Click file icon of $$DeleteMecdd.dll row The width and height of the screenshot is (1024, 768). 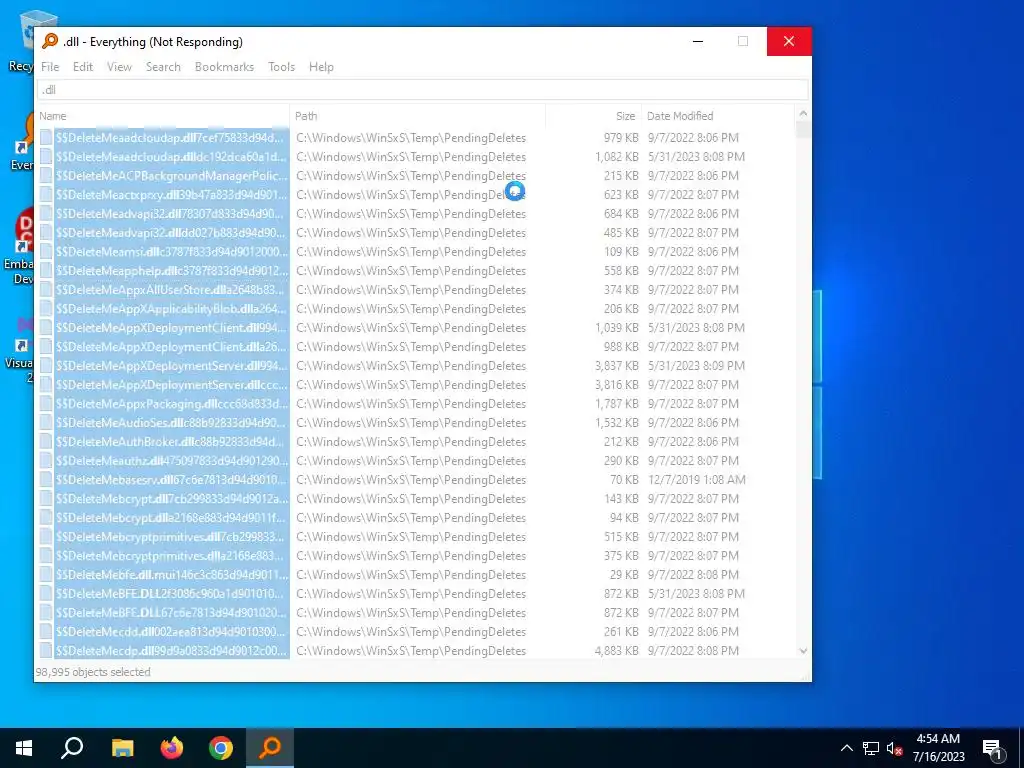point(46,632)
